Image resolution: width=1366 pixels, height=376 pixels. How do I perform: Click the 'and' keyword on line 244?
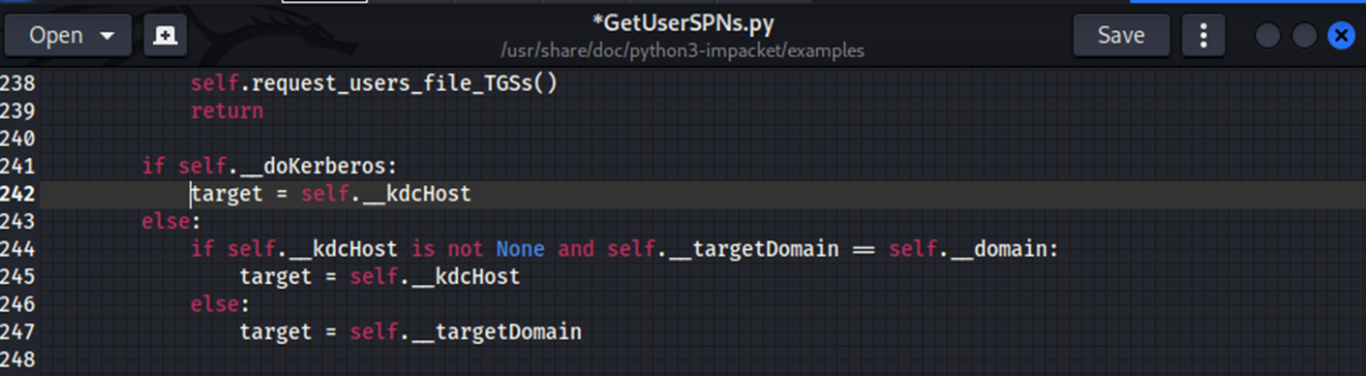click(x=576, y=249)
